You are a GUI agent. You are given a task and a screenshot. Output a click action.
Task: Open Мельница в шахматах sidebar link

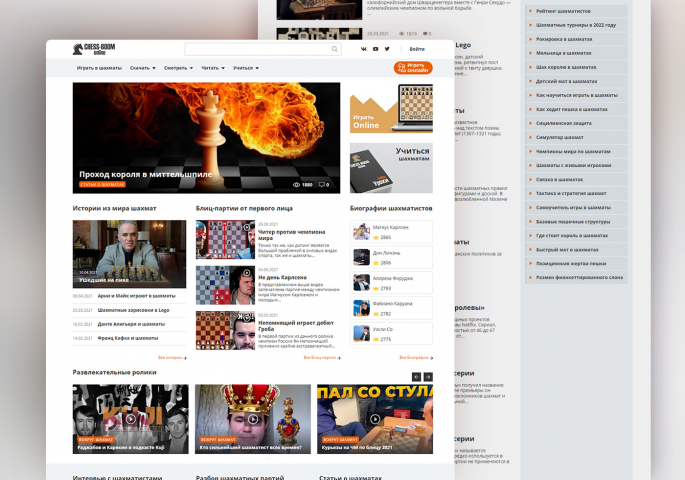[x=577, y=53]
